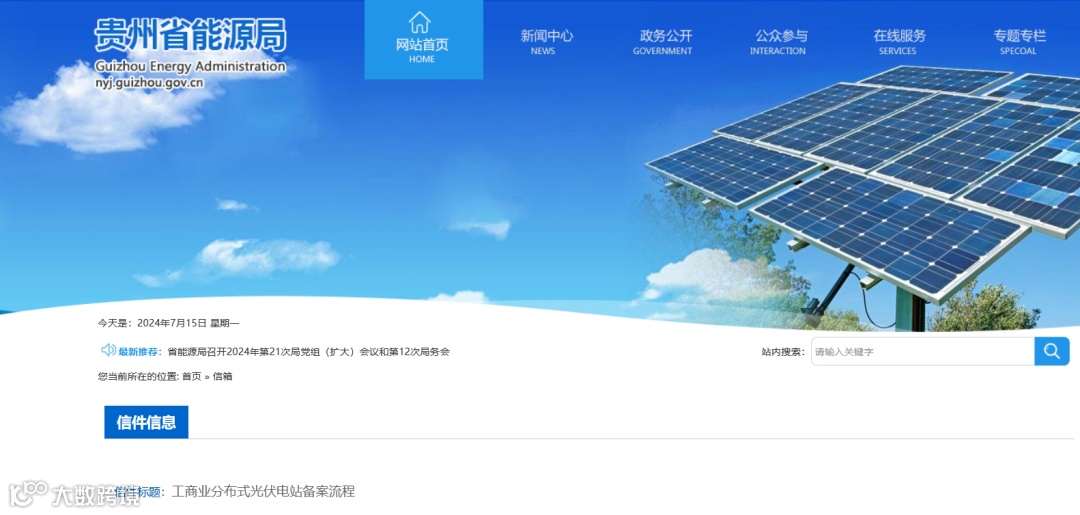Viewport: 1080px width, 515px height.
Task: Click the 贵州省能源局 site title logo
Action: click(x=190, y=35)
